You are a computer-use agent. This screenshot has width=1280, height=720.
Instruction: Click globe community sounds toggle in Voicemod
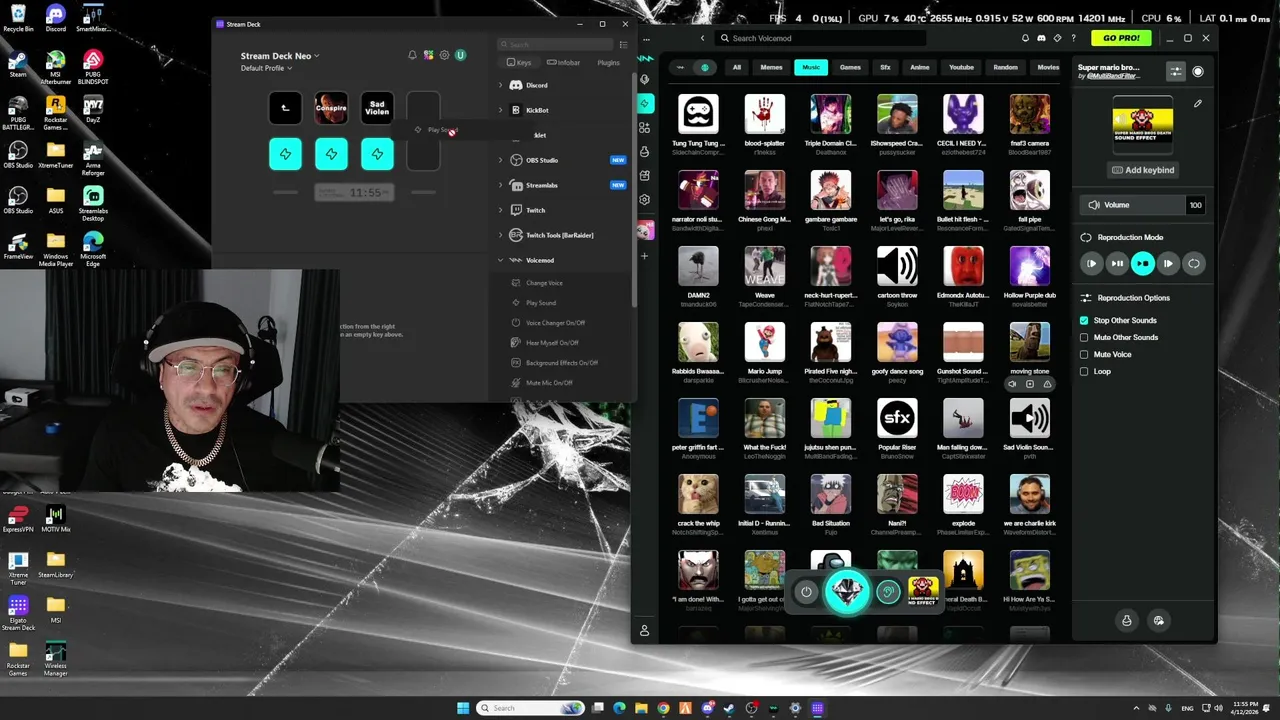pyautogui.click(x=705, y=67)
